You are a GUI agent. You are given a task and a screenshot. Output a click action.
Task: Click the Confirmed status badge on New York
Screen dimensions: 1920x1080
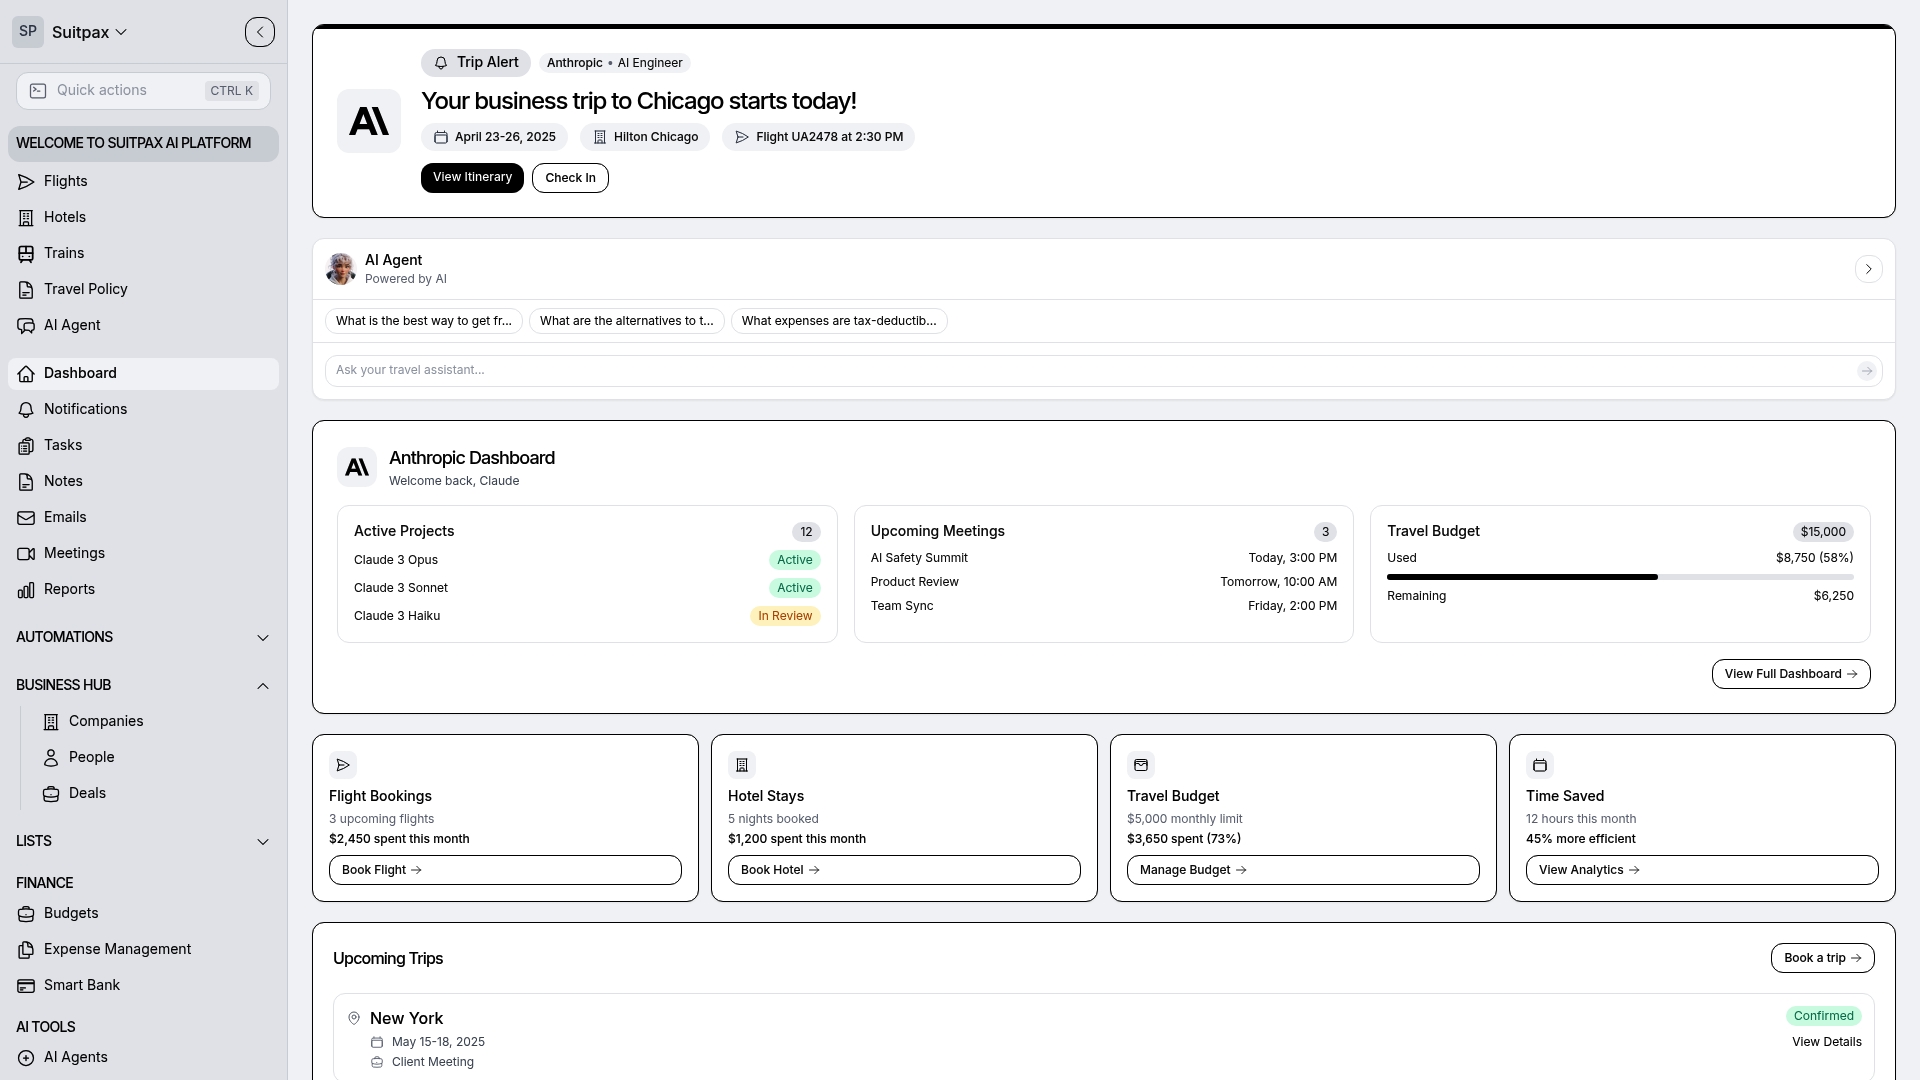coord(1823,1016)
